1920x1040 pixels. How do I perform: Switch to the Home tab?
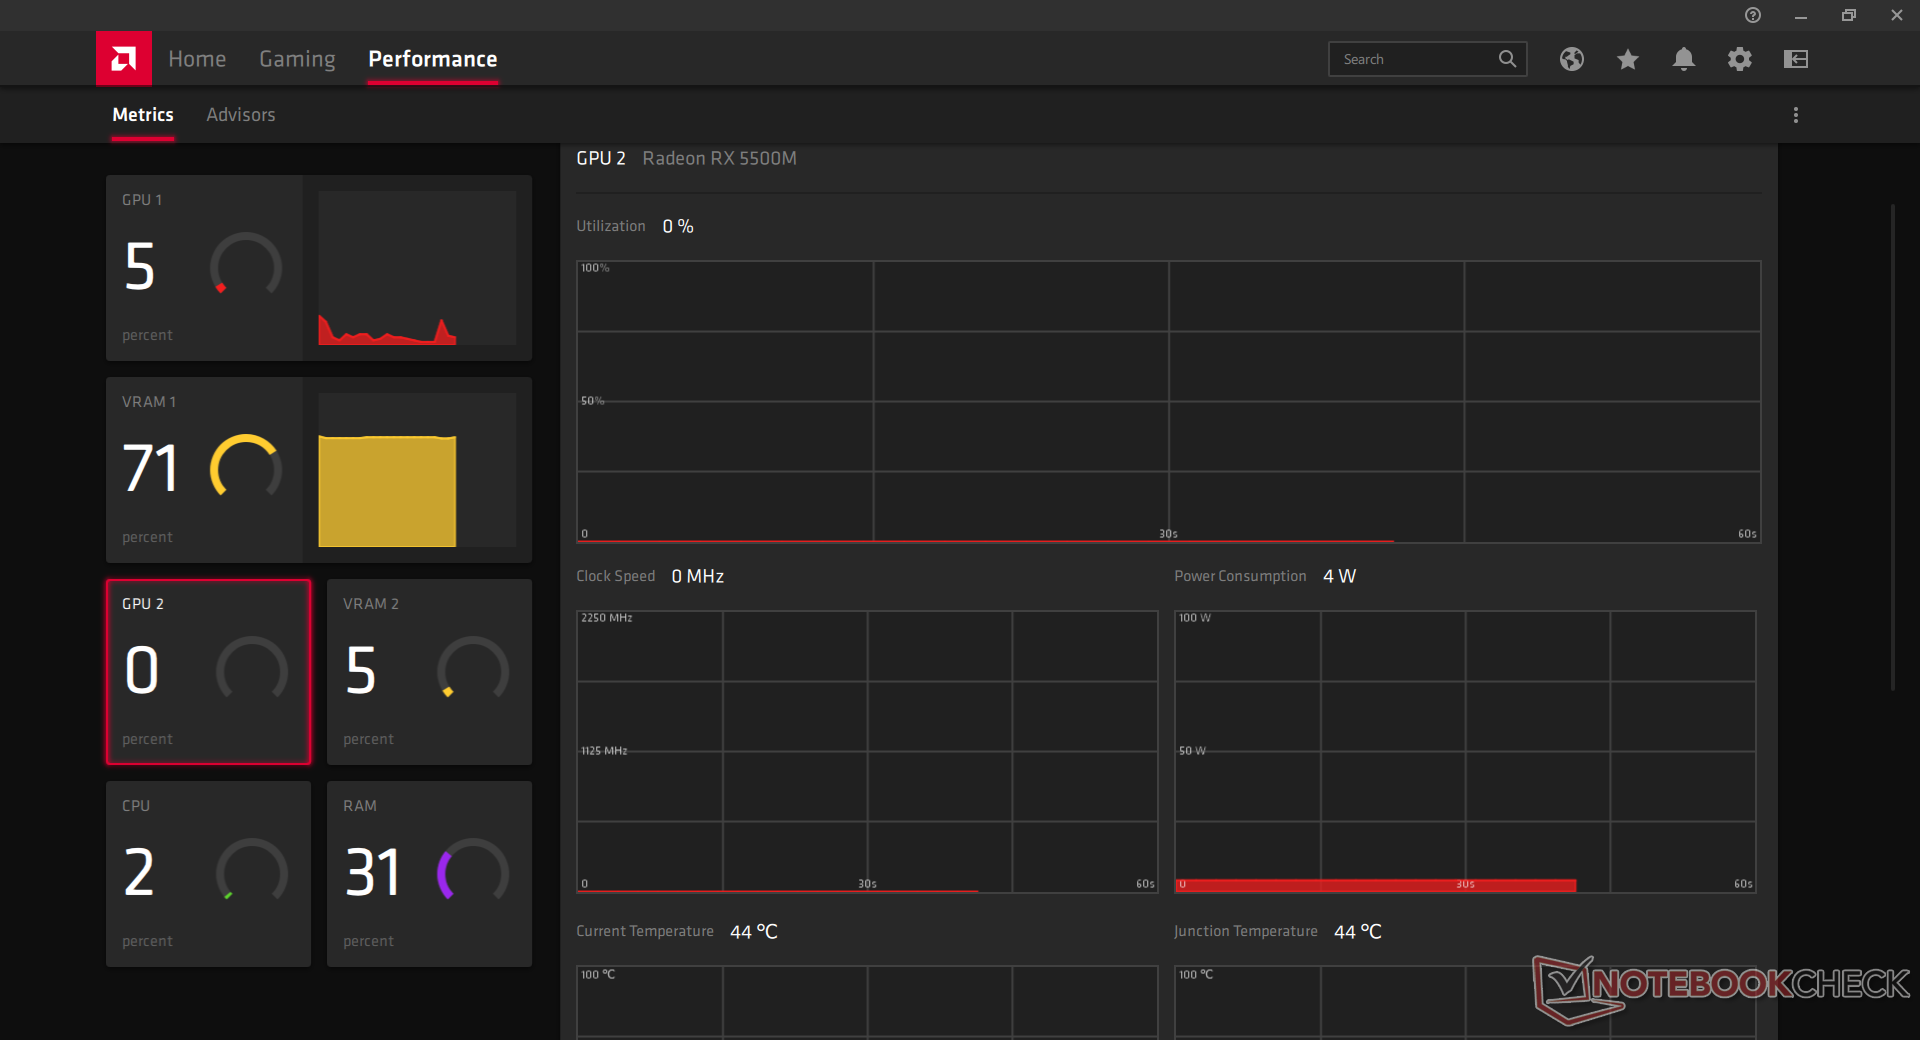(x=197, y=59)
